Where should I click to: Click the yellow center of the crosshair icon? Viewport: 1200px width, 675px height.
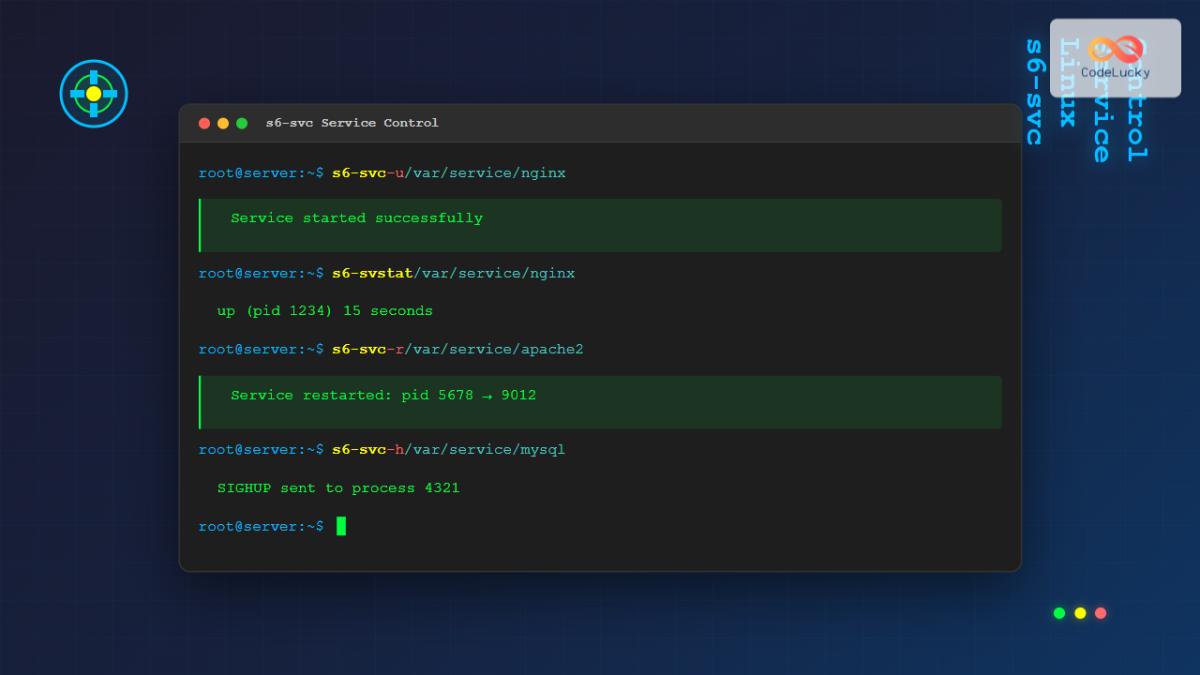[93, 93]
